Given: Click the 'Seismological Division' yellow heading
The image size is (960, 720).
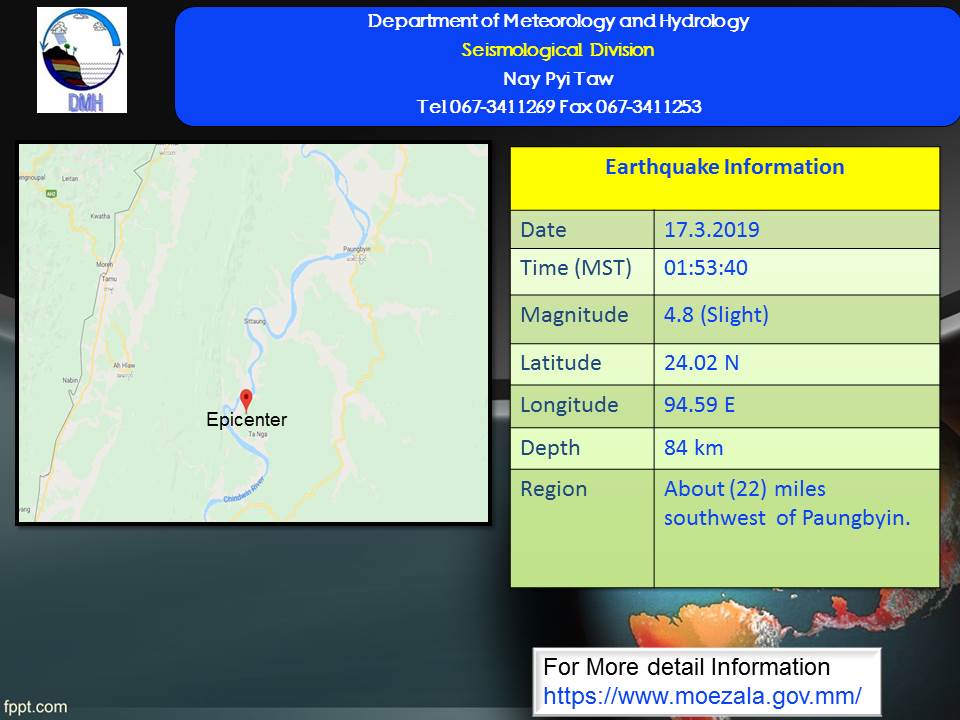Looking at the screenshot, I should pos(558,50).
